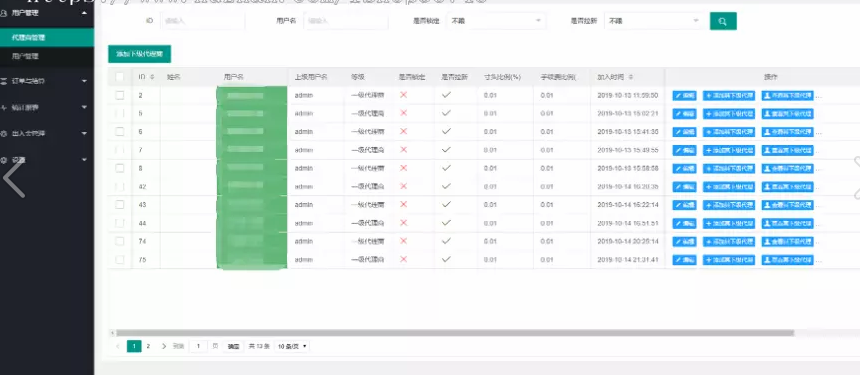Edit the agent in row ID 7
The height and width of the screenshot is (375, 860).
click(x=684, y=150)
